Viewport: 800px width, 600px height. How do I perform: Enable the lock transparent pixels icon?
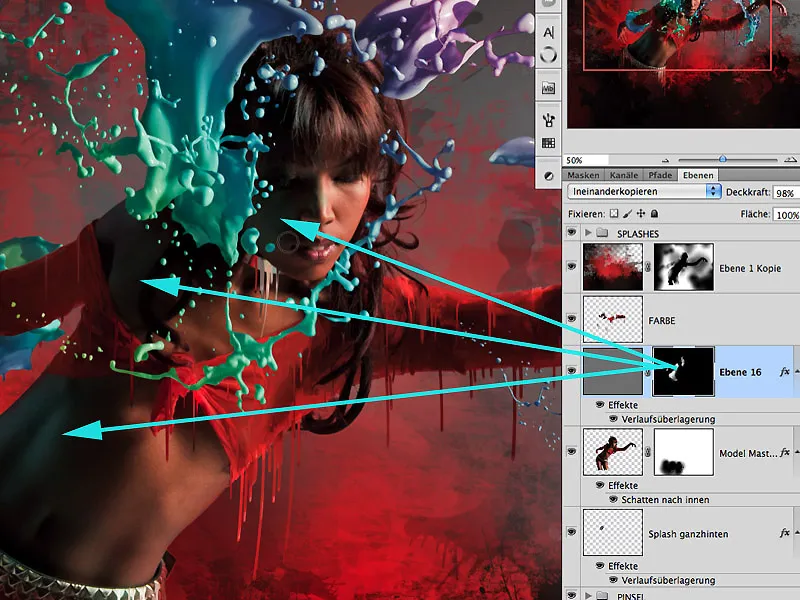pos(613,212)
